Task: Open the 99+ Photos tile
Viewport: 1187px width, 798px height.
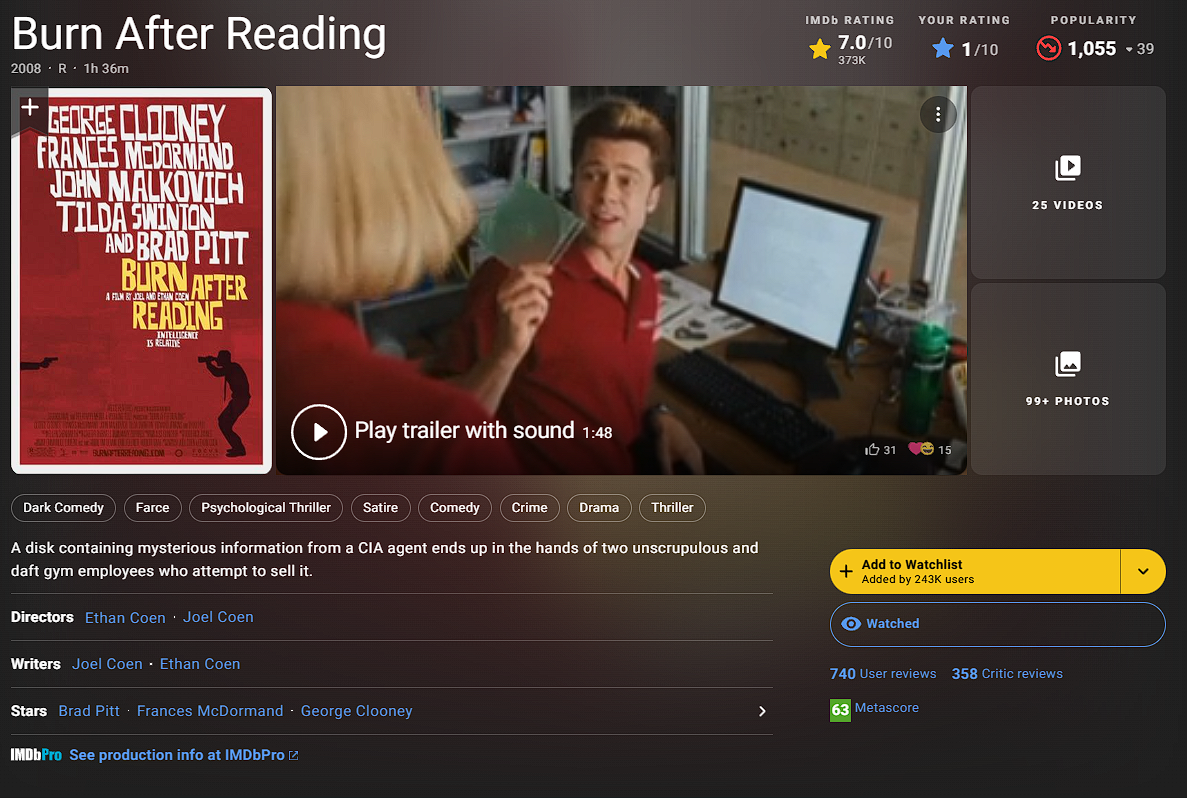Action: click(1067, 379)
